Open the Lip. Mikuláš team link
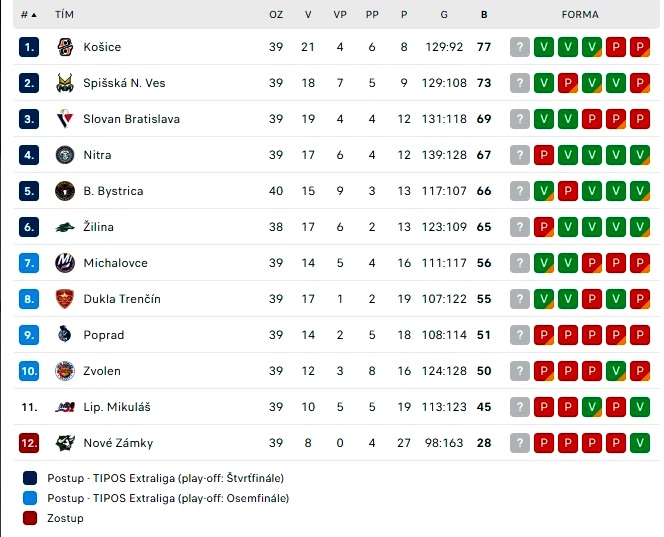The width and height of the screenshot is (664, 537). pyautogui.click(x=116, y=407)
